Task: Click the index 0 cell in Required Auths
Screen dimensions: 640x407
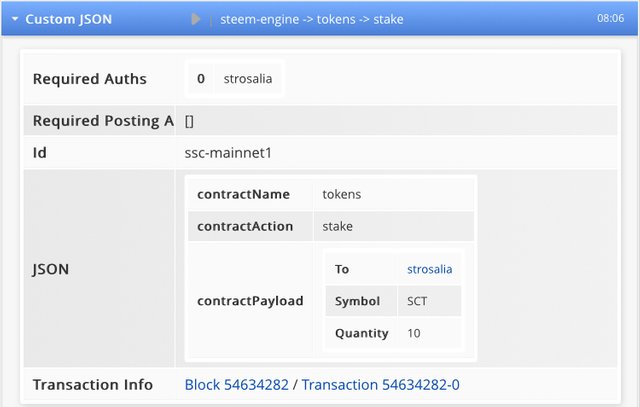Action: coord(200,79)
